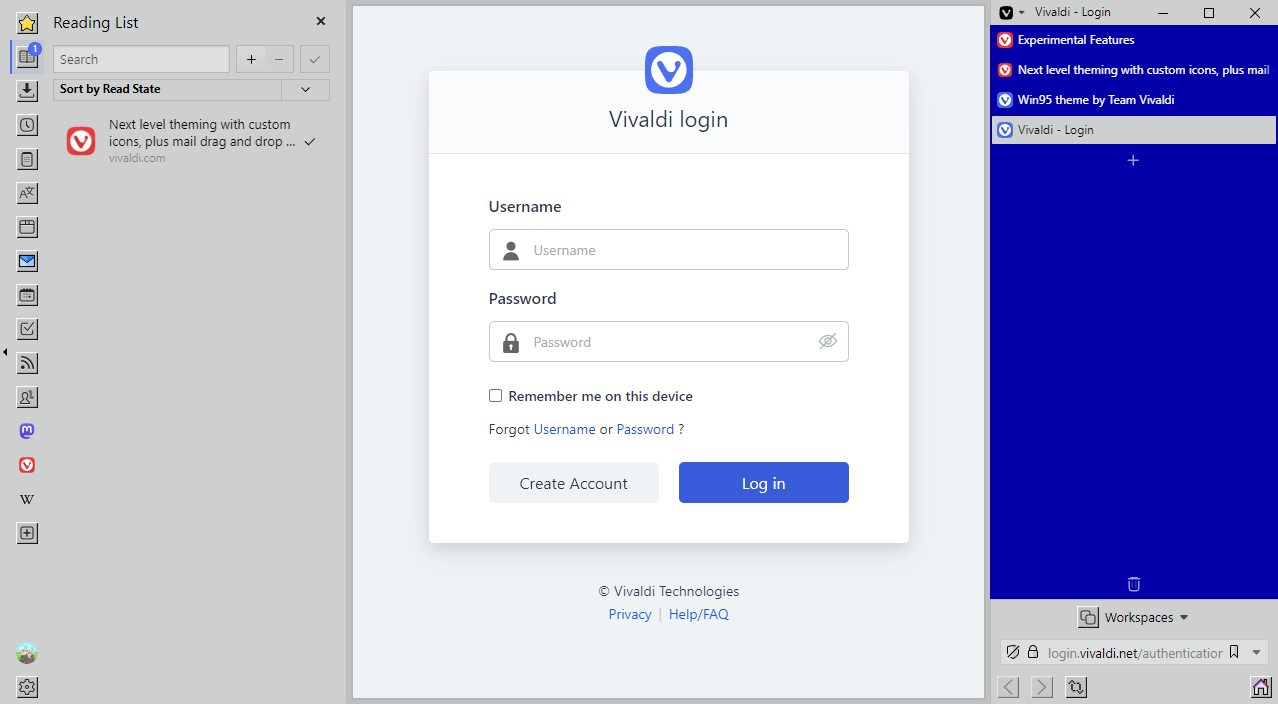Open the Downloads panel icon
The image size is (1278, 704).
tap(27, 91)
